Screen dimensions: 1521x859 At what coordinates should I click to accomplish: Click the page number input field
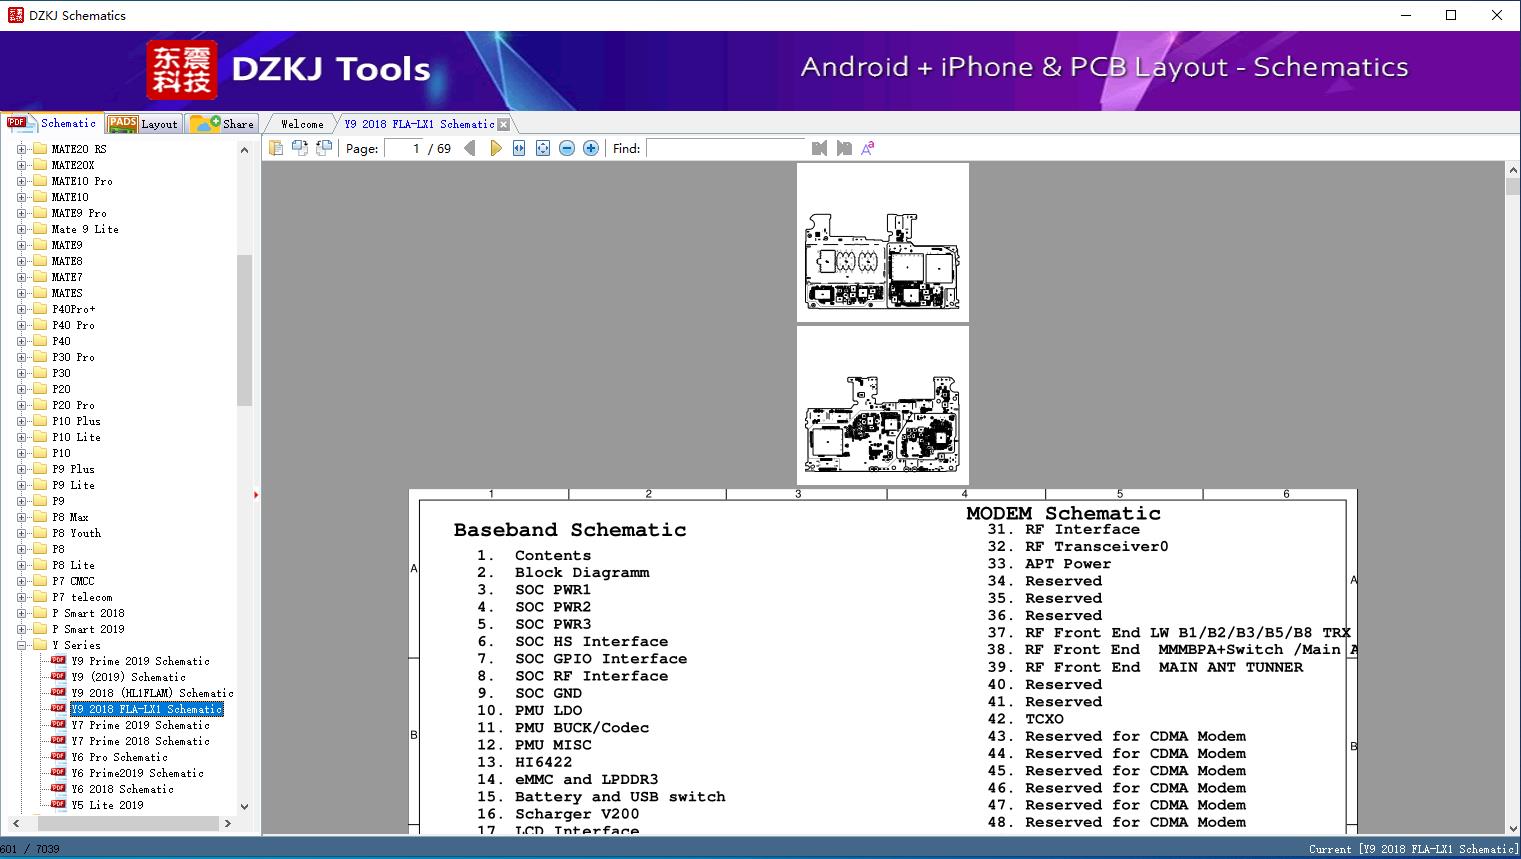(x=403, y=148)
